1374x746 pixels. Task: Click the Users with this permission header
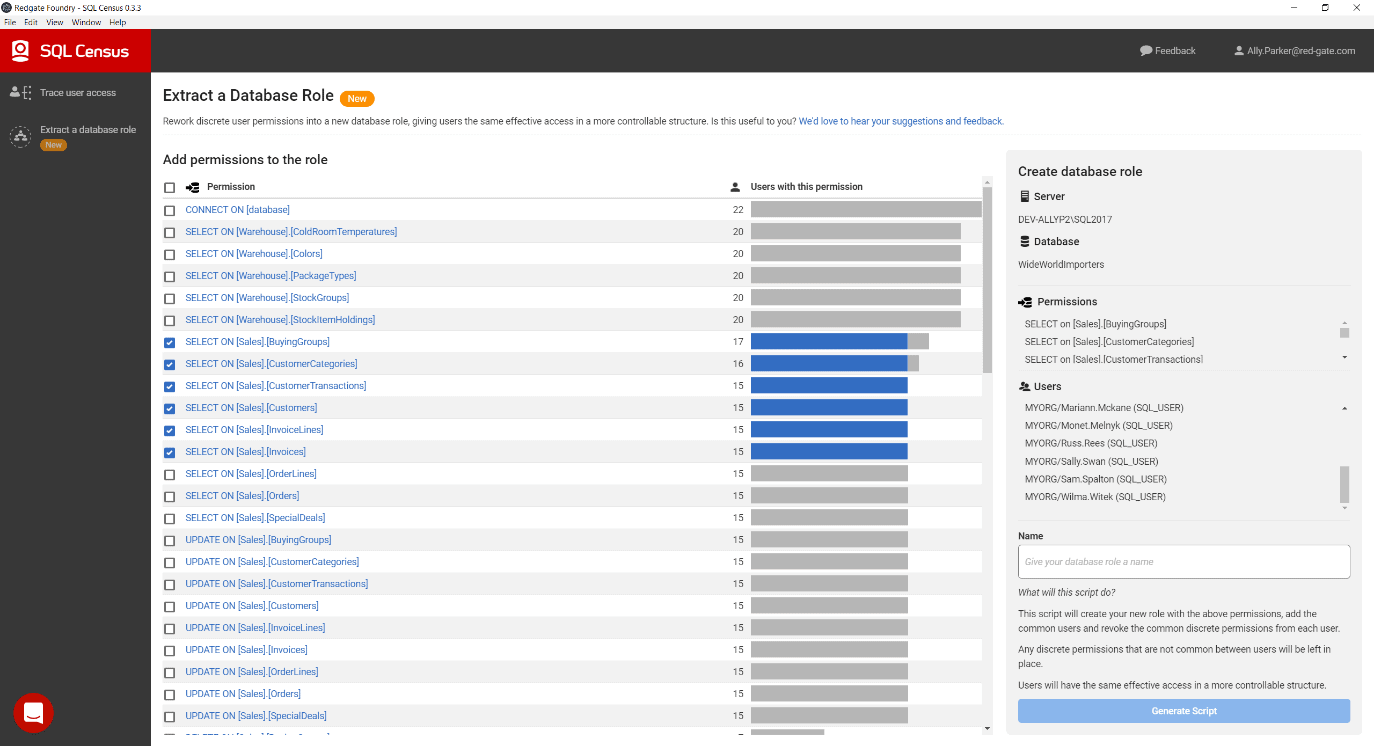pyautogui.click(x=806, y=187)
